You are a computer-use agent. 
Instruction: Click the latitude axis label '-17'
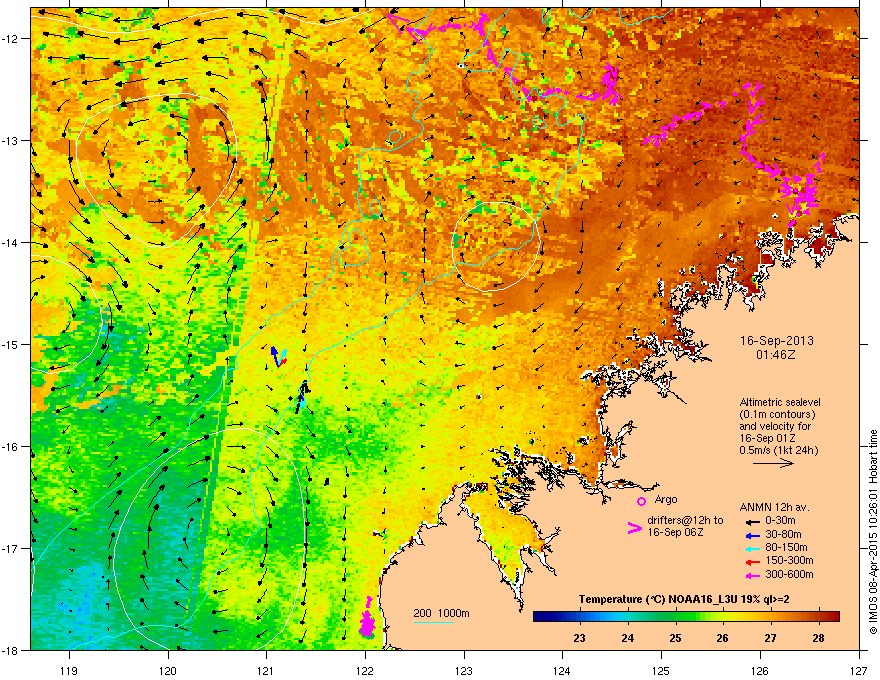coord(11,548)
